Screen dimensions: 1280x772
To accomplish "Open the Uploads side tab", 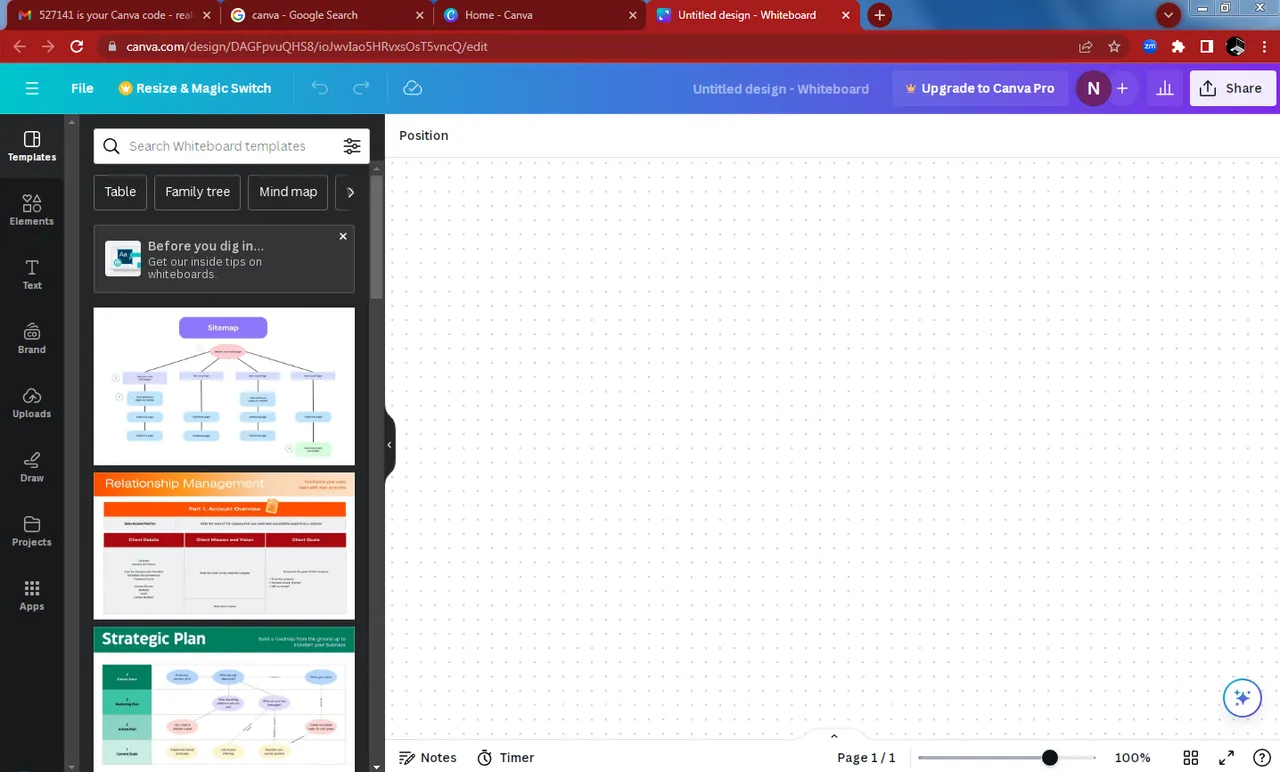I will 32,403.
